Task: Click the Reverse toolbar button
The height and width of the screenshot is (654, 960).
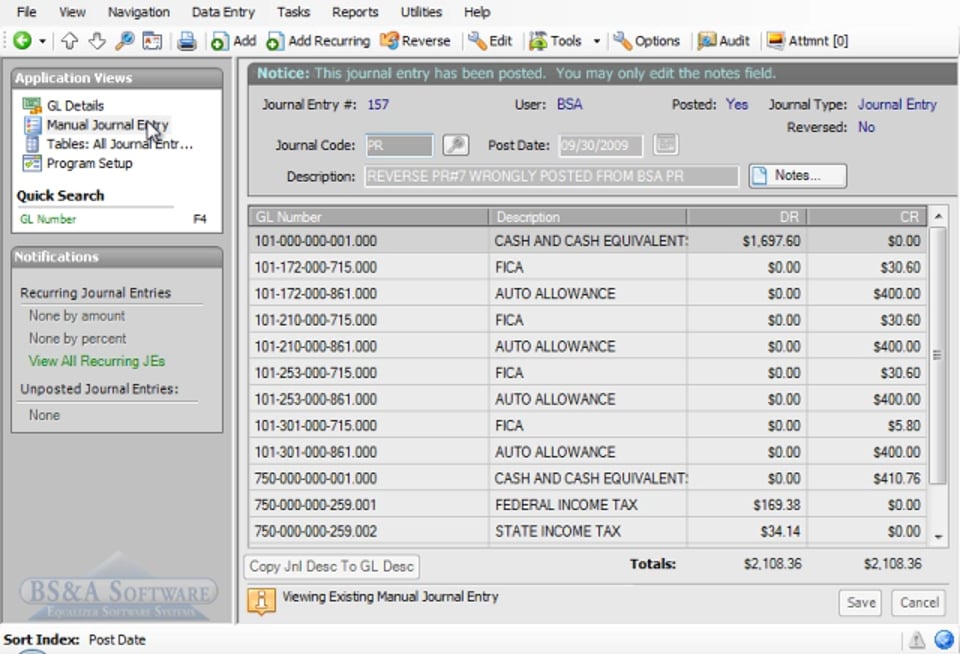Action: 416,41
